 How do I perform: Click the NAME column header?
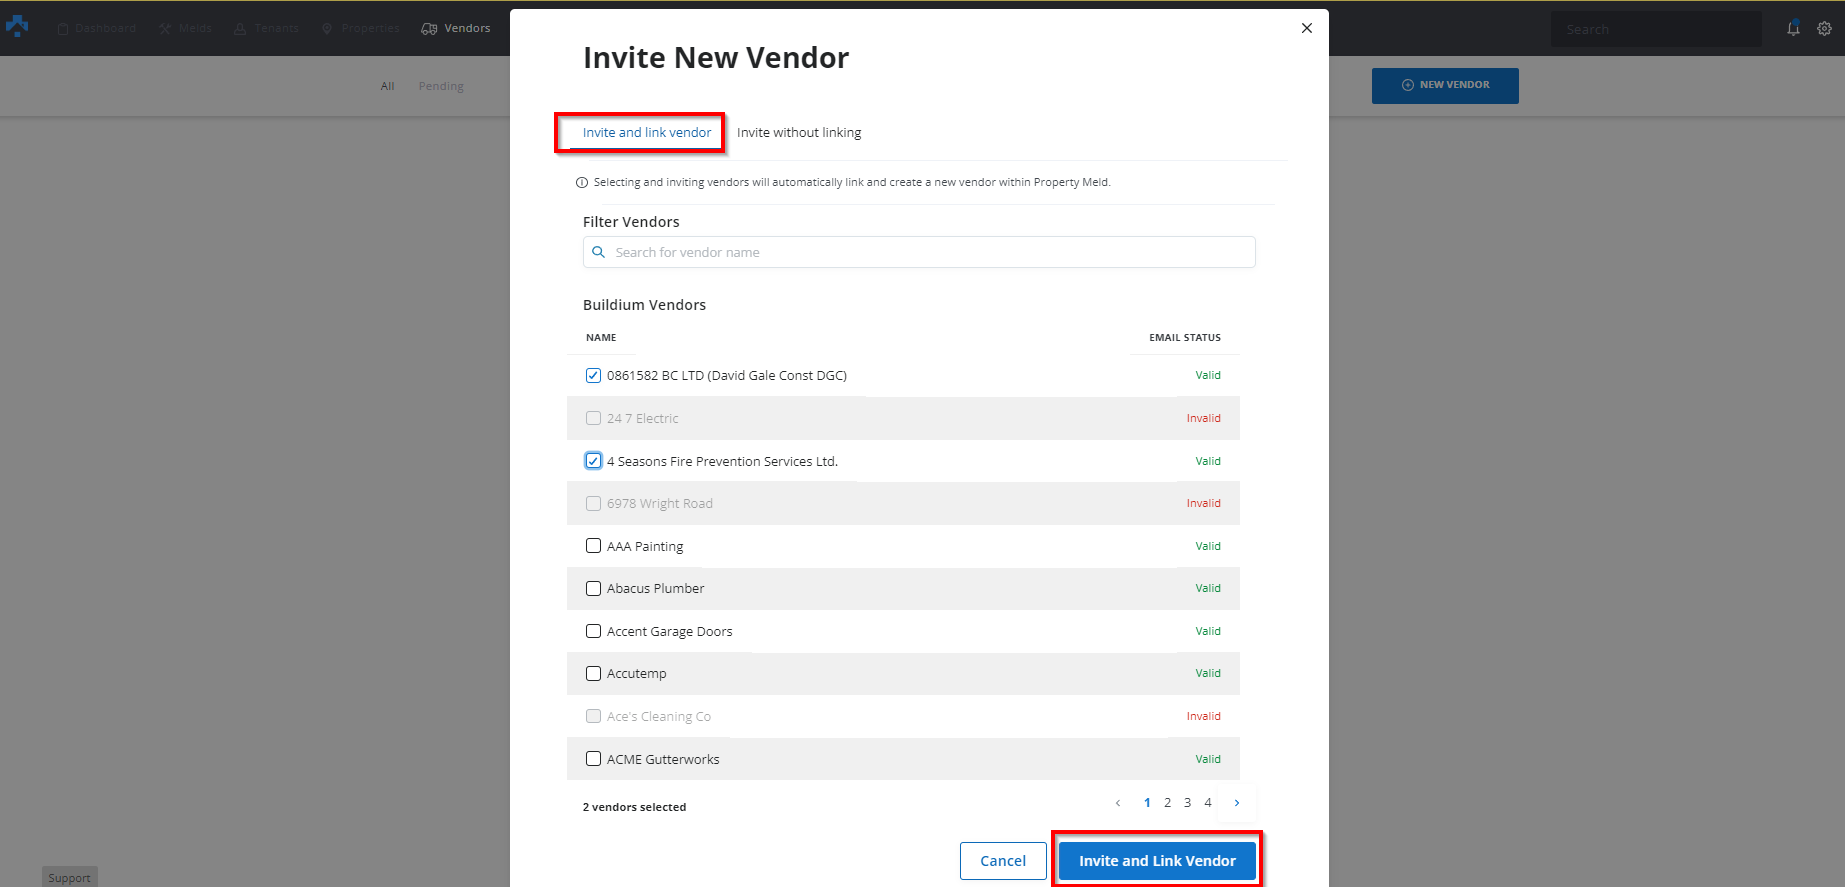(601, 338)
